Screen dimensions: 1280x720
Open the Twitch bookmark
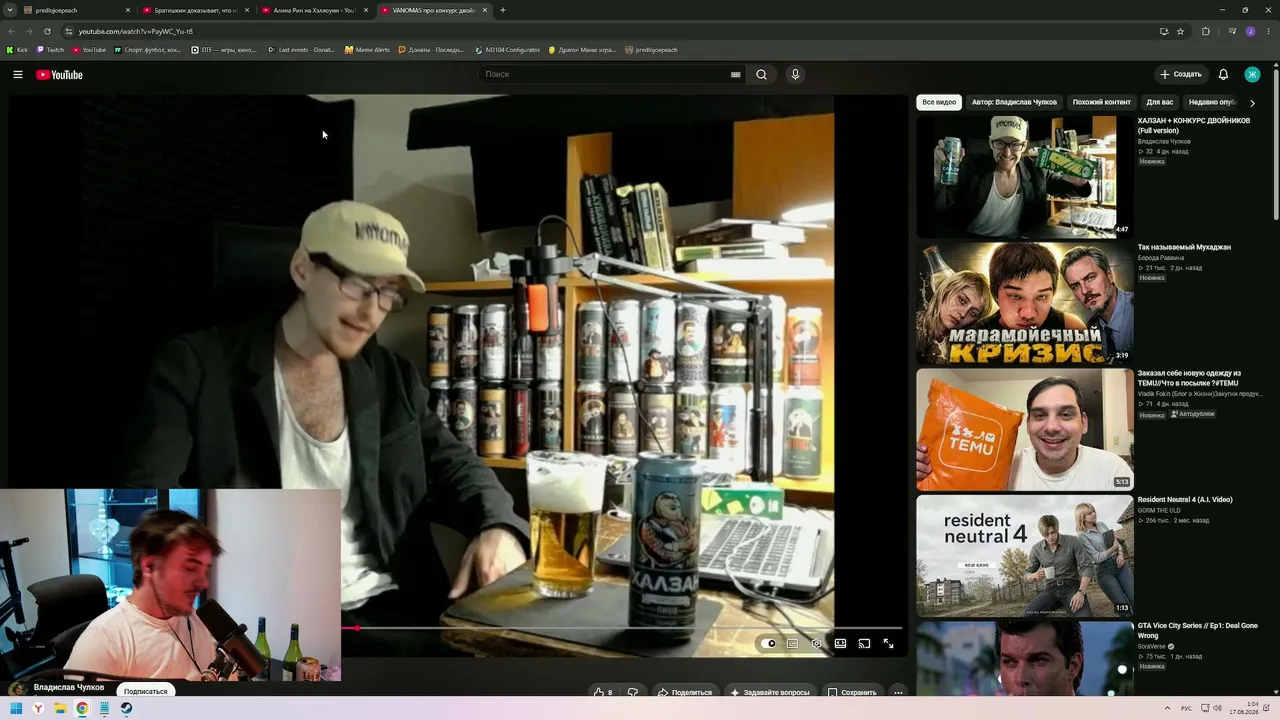50,49
